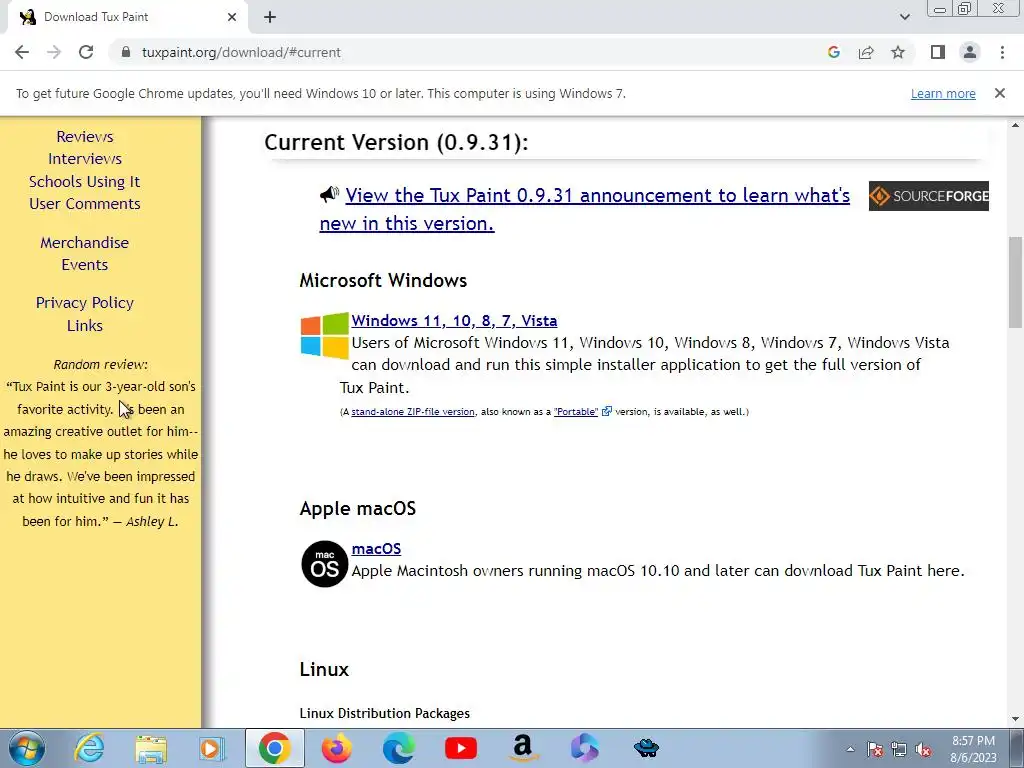Dismiss the Chrome update notification bar

point(999,93)
